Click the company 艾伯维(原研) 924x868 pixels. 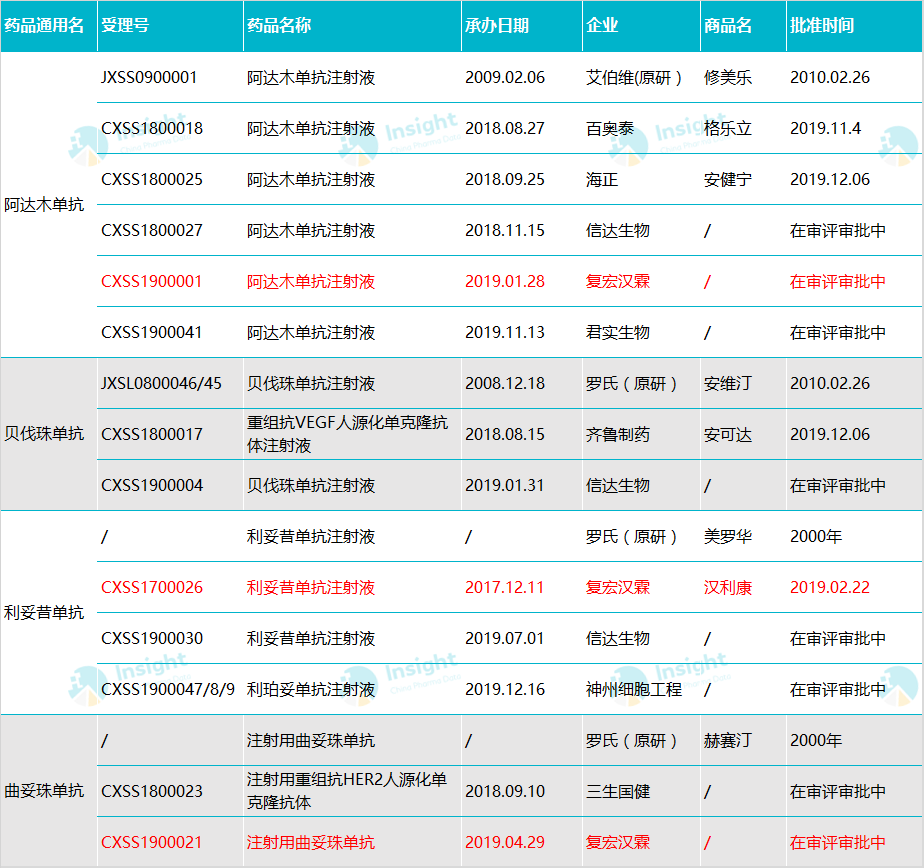pos(634,77)
